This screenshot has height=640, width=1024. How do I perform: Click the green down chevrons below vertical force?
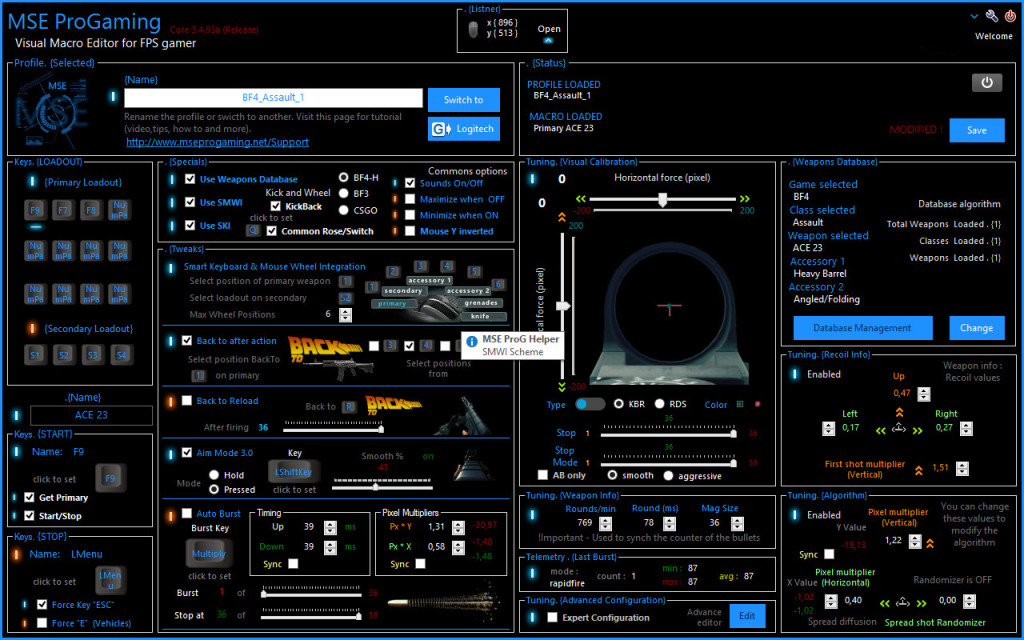point(561,387)
